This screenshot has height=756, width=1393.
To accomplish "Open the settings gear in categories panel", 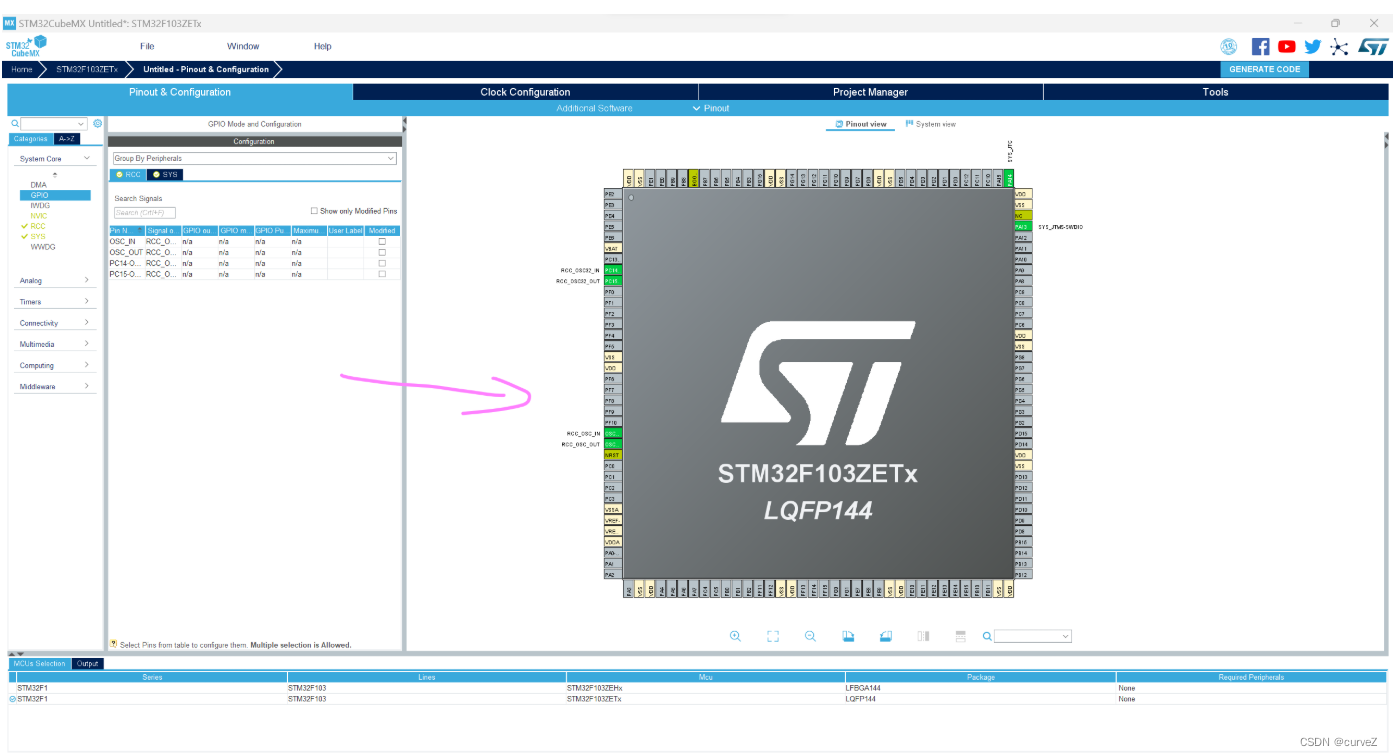I will [x=98, y=124].
